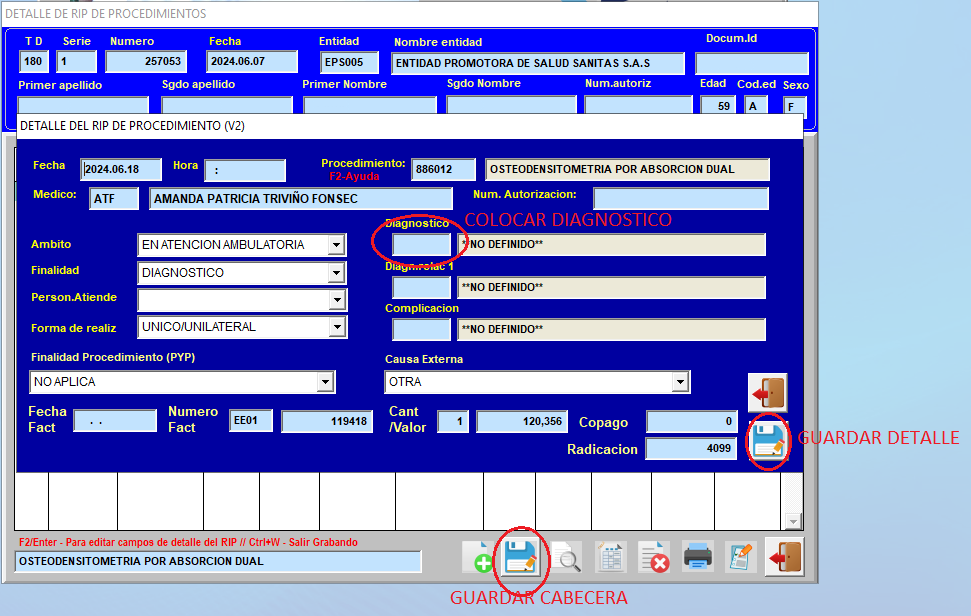Delete the record with the red X document icon
The height and width of the screenshot is (616, 971).
pyautogui.click(x=654, y=557)
